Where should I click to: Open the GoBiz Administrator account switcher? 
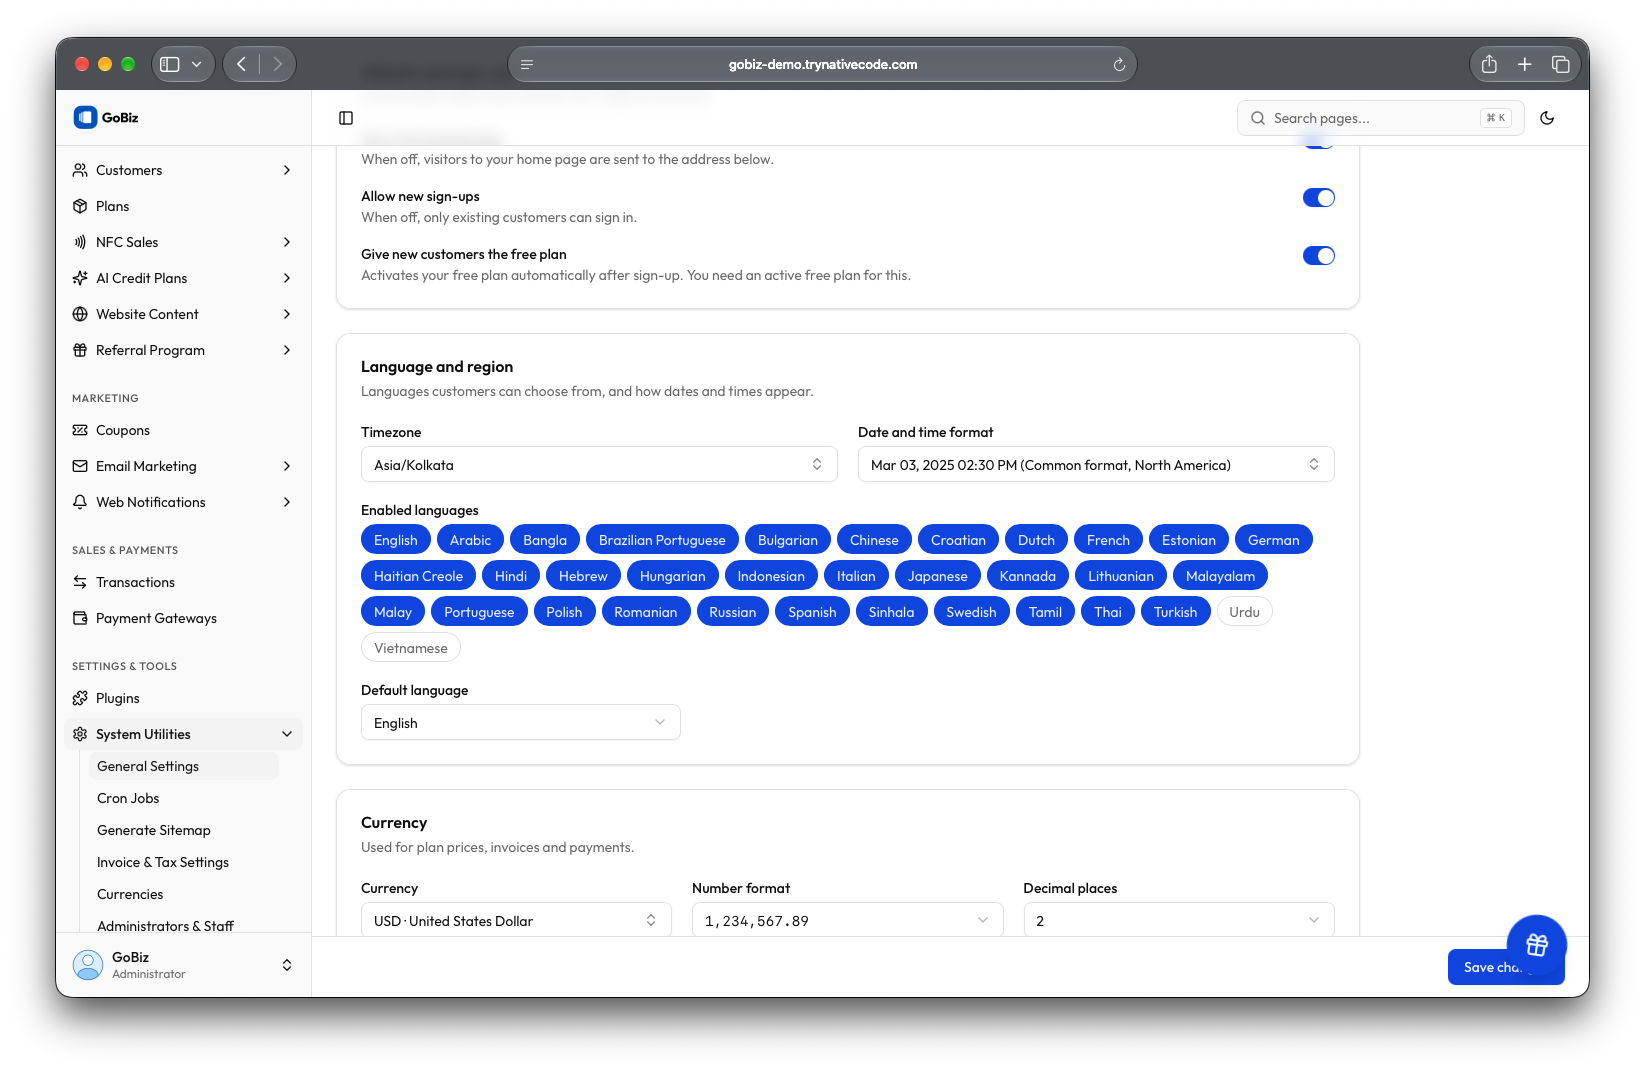(183, 965)
